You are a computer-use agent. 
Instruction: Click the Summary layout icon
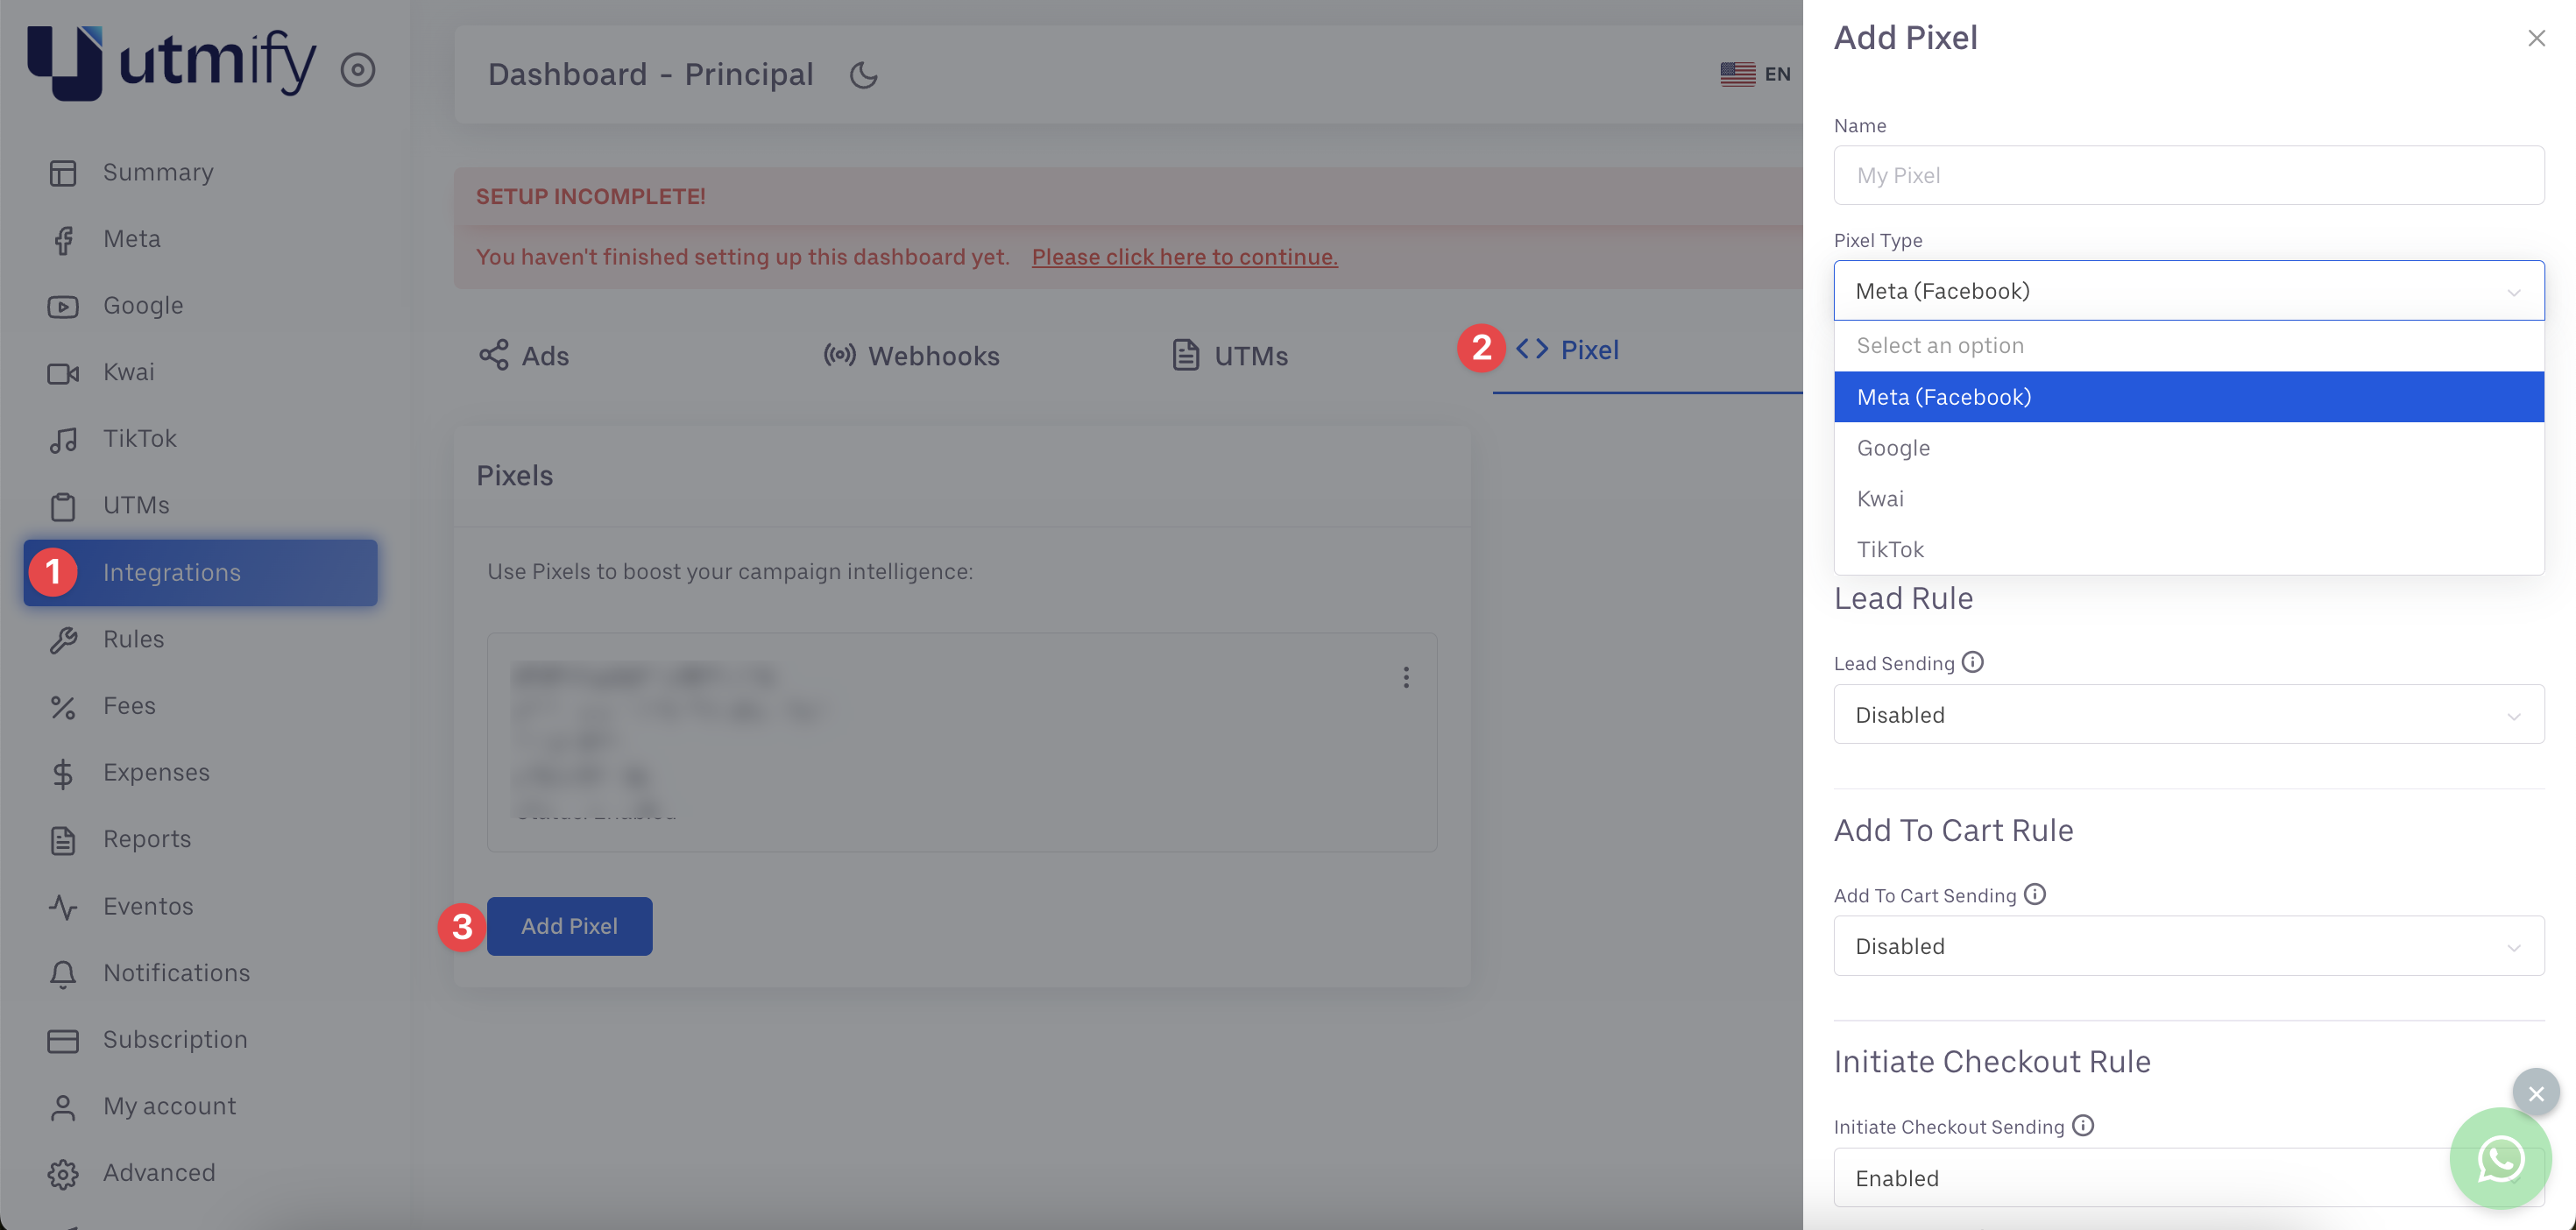(x=63, y=173)
